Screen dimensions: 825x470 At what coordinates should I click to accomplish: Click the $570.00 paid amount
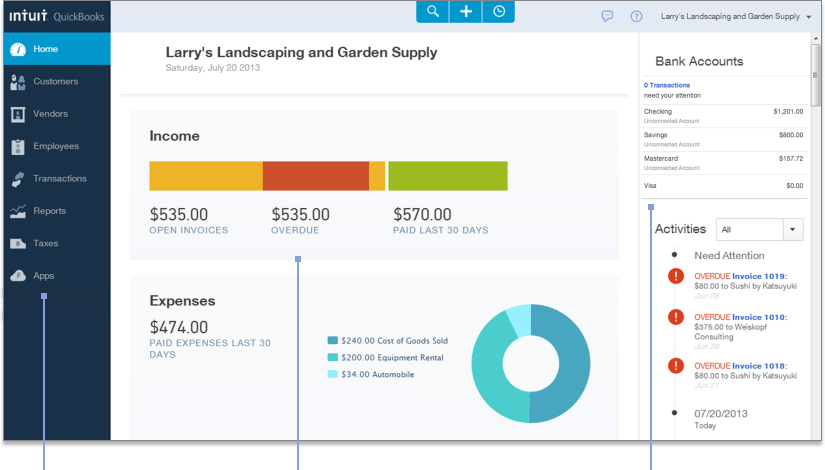[422, 215]
